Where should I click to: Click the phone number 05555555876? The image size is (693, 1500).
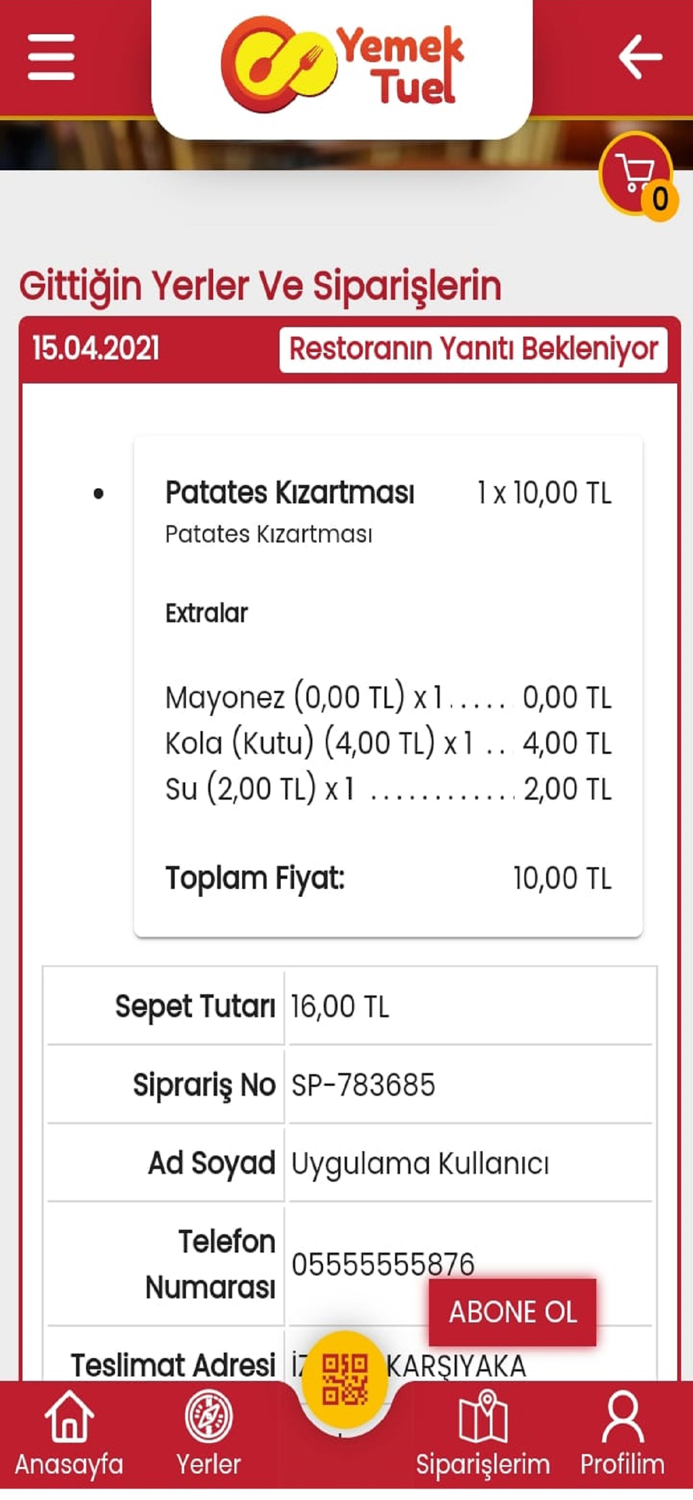383,1263
